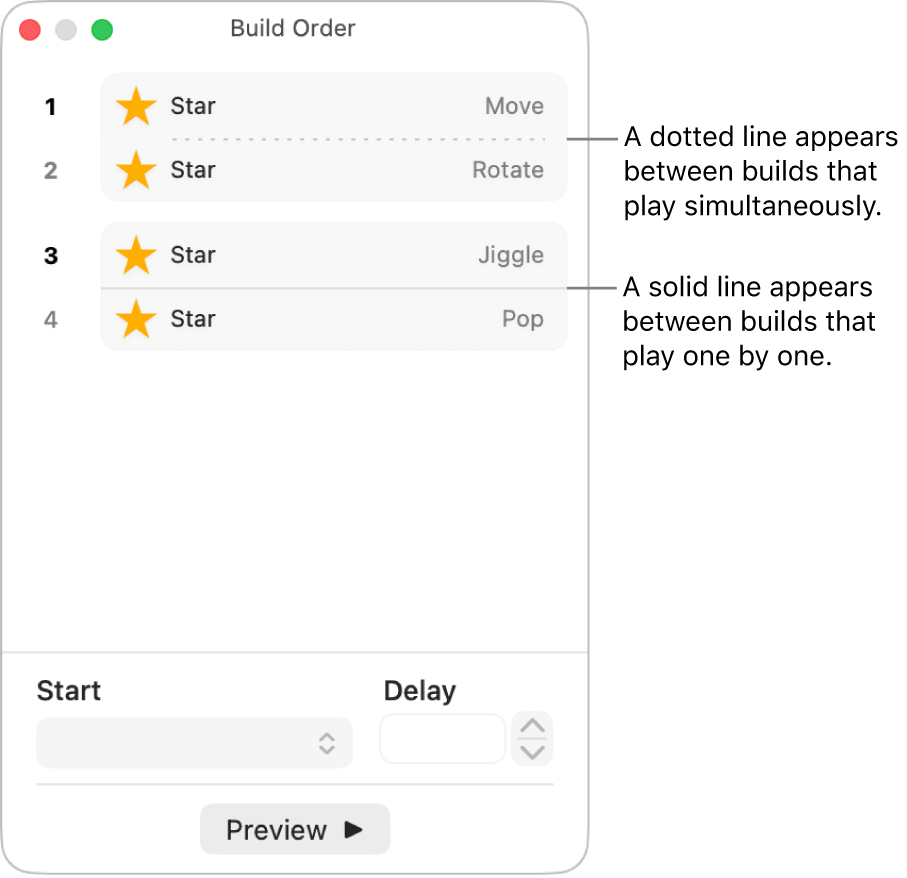Click the star icon beside Rotate

135,170
